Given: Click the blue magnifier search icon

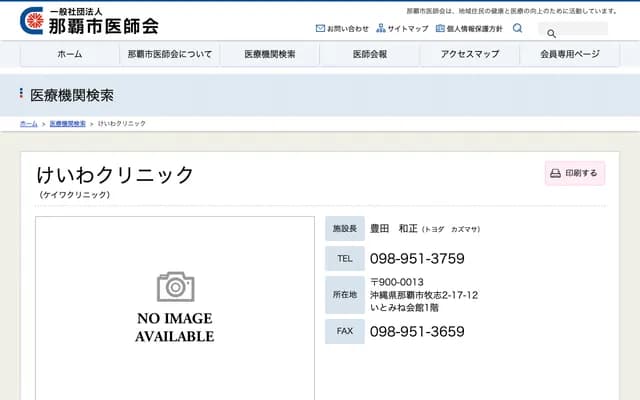Looking at the screenshot, I should [x=517, y=28].
